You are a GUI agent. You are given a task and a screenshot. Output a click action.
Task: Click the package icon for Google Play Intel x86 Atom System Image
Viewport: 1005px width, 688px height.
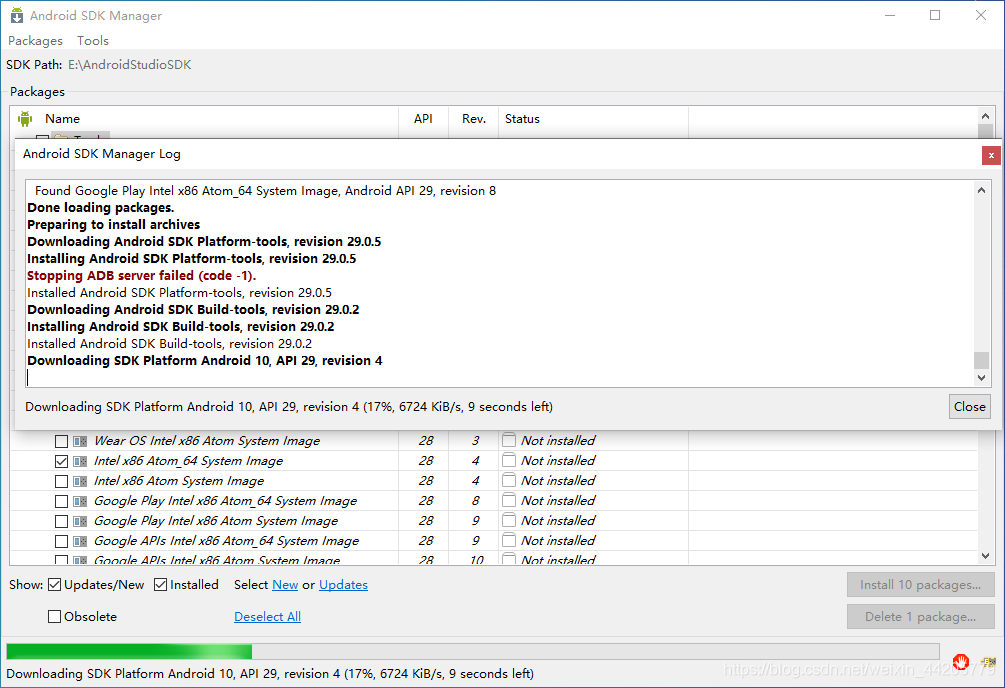[x=80, y=521]
